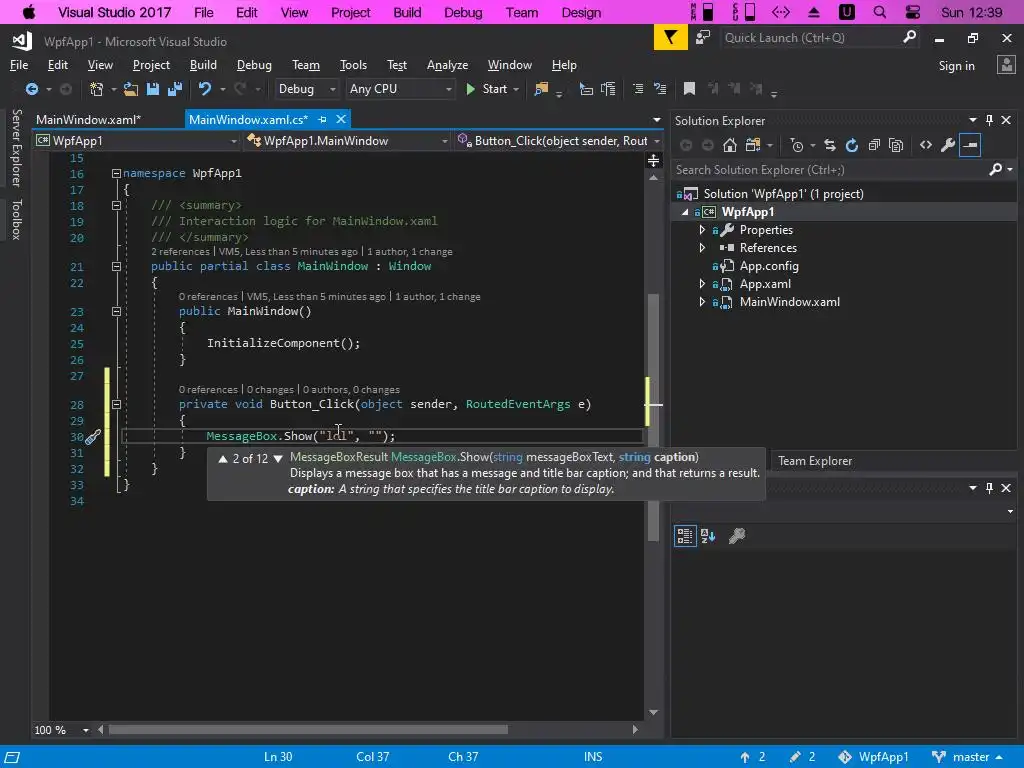
Task: Open the Debug configuration dropdown
Action: (x=307, y=89)
